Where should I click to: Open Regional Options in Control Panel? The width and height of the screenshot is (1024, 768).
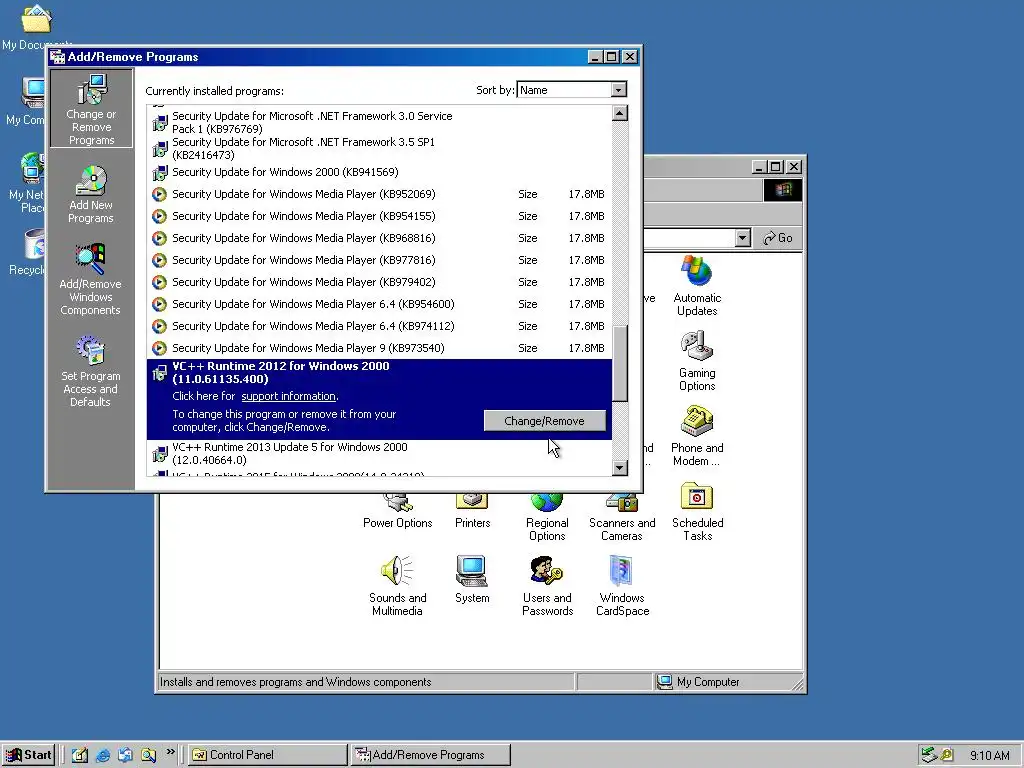pos(547,518)
